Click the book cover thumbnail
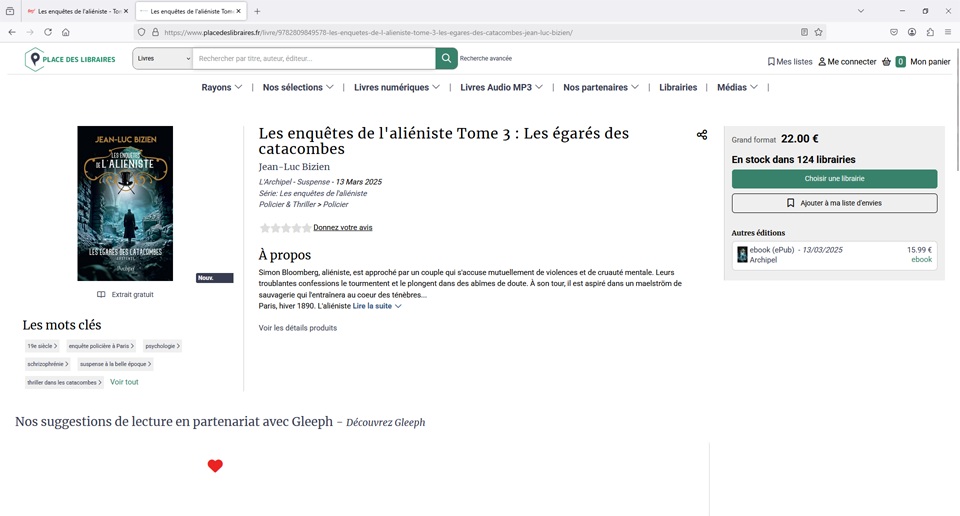This screenshot has height=516, width=960. click(125, 203)
